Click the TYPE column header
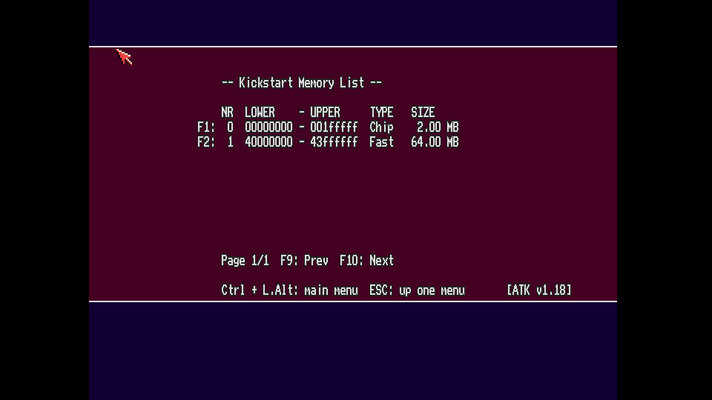Viewport: 712px width, 400px height. [382, 113]
